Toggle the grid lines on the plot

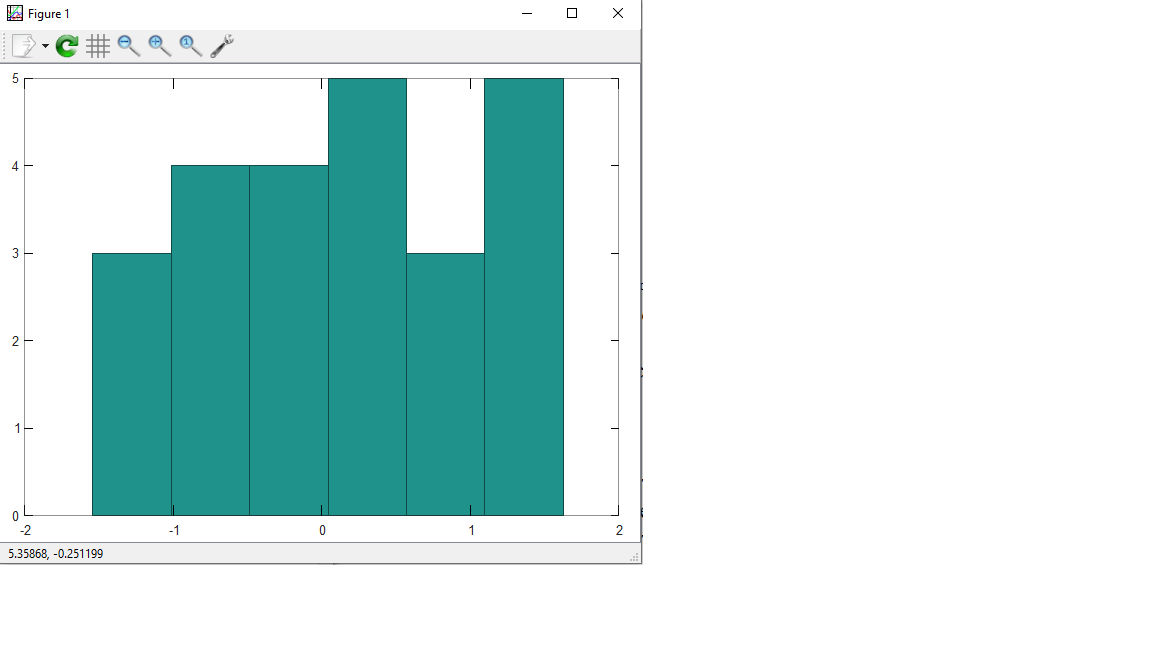point(98,46)
